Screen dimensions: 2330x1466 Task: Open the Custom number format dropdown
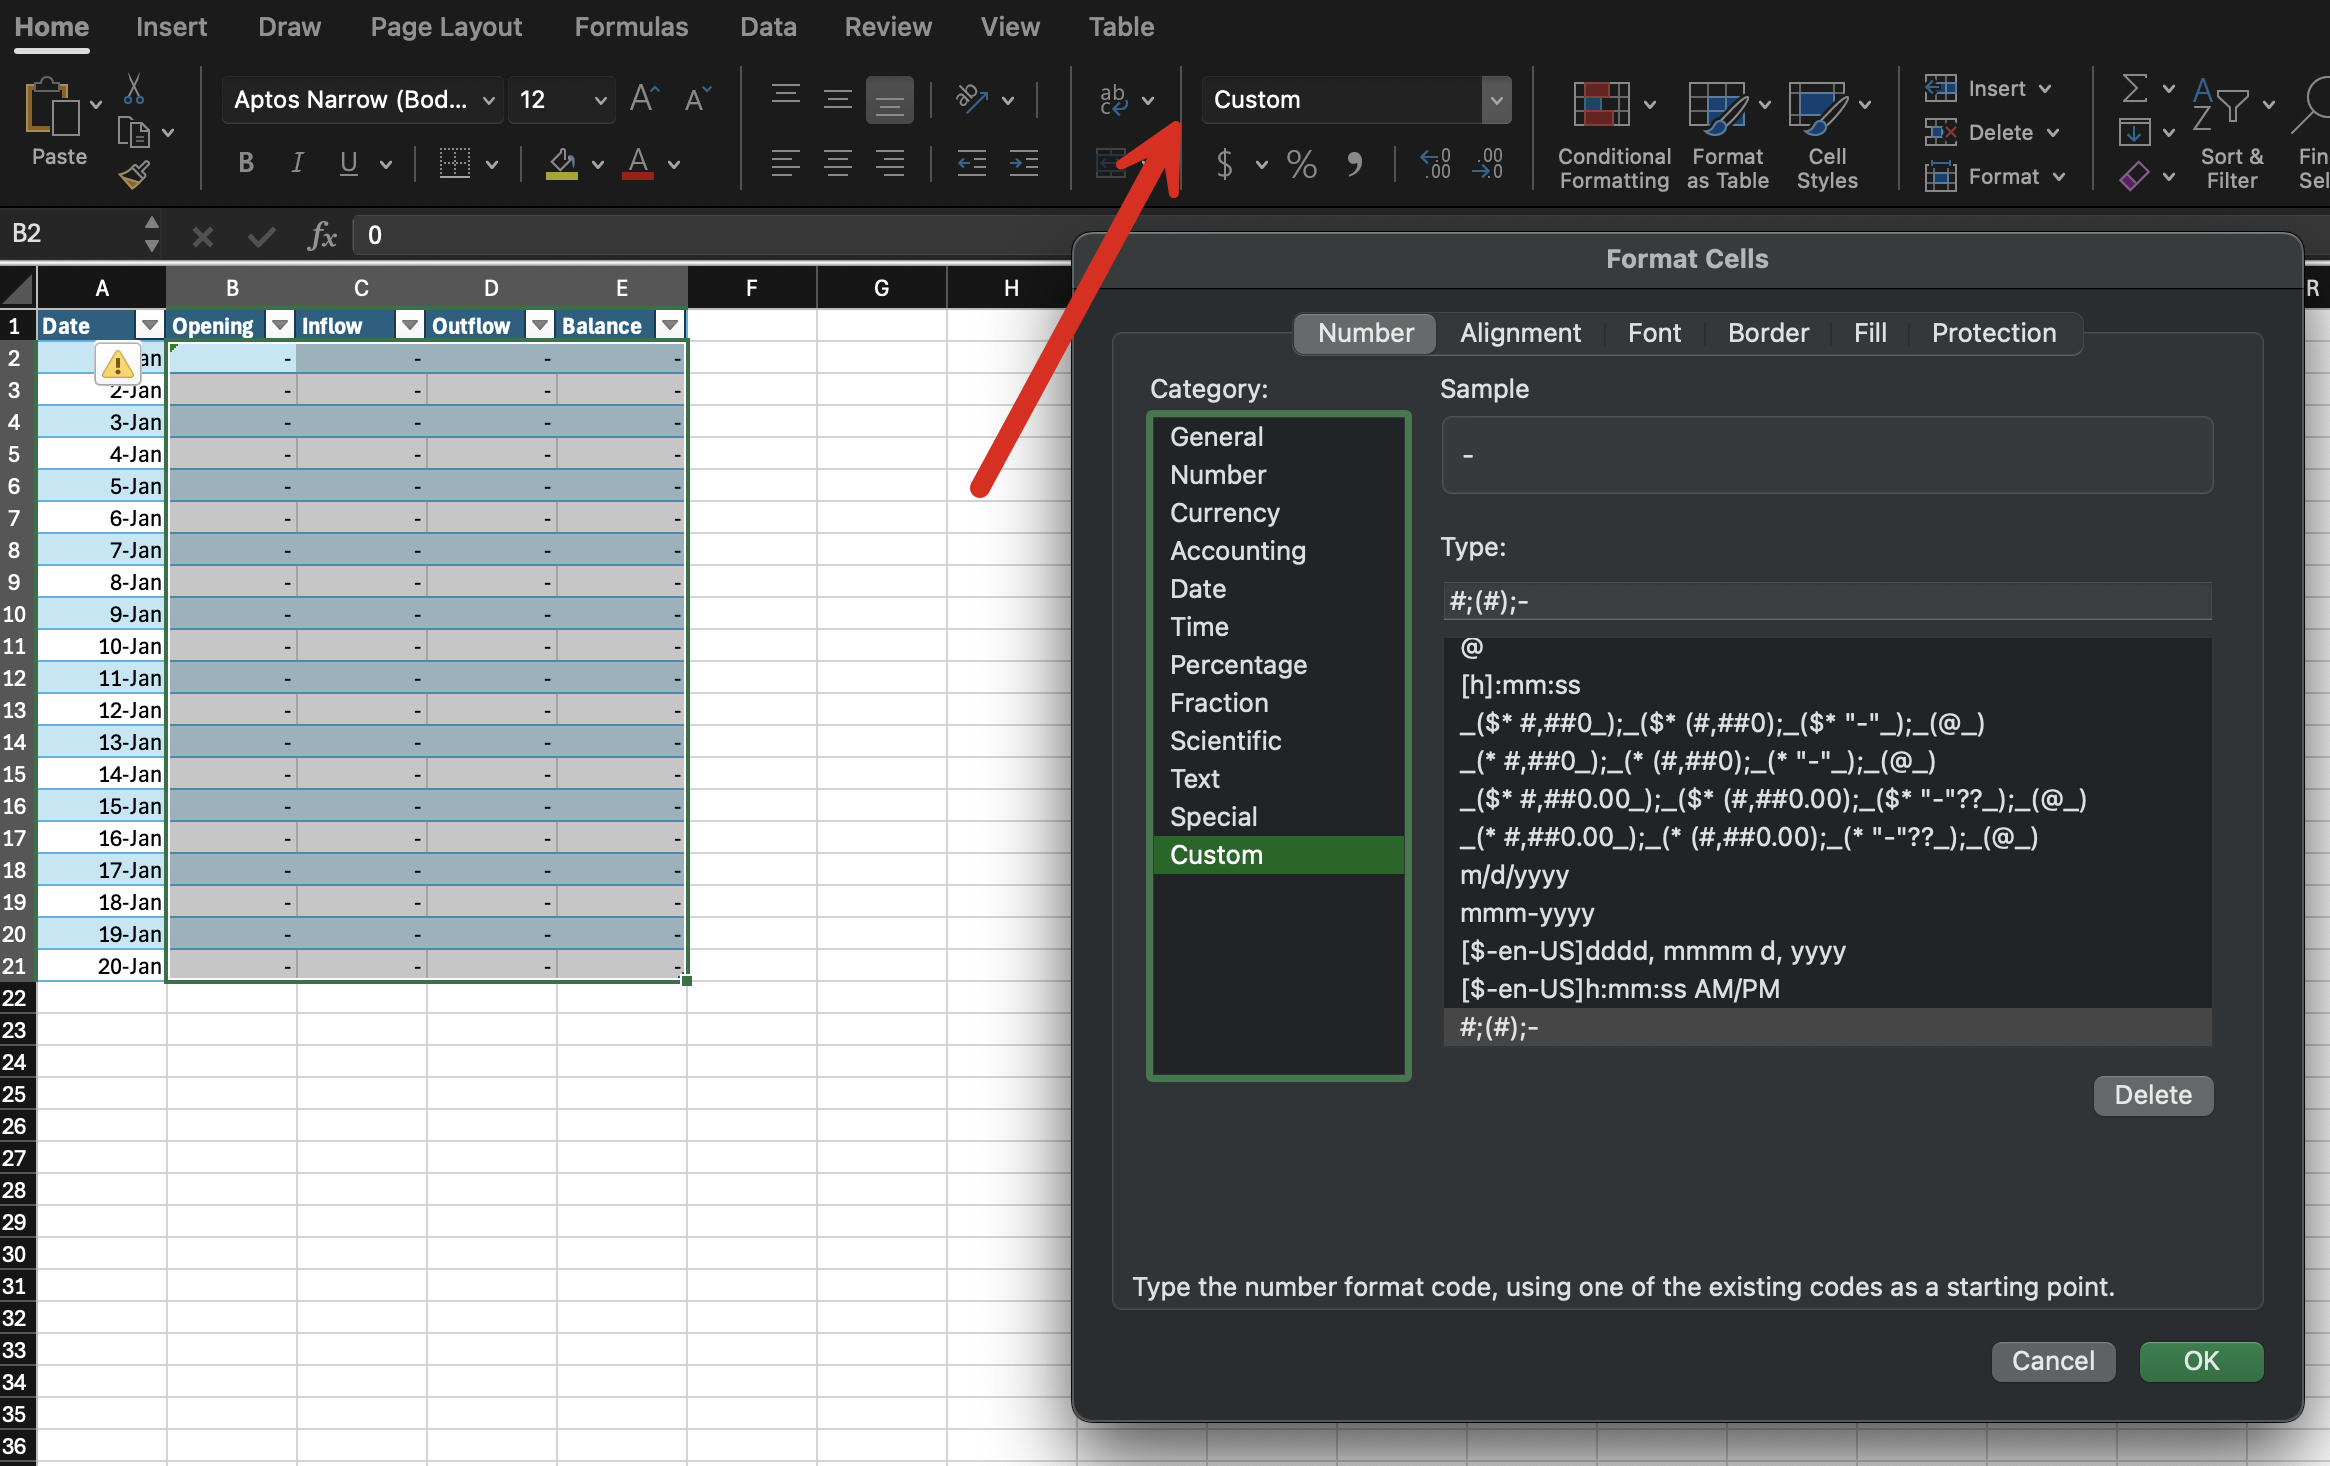pyautogui.click(x=1496, y=100)
